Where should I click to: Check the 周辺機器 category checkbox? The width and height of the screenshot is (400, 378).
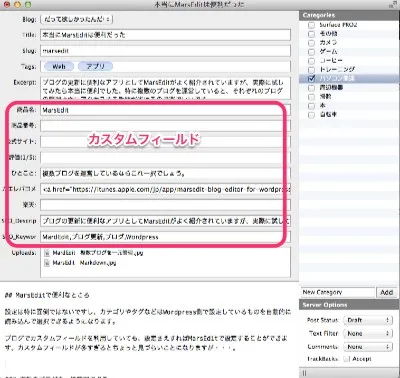click(311, 88)
